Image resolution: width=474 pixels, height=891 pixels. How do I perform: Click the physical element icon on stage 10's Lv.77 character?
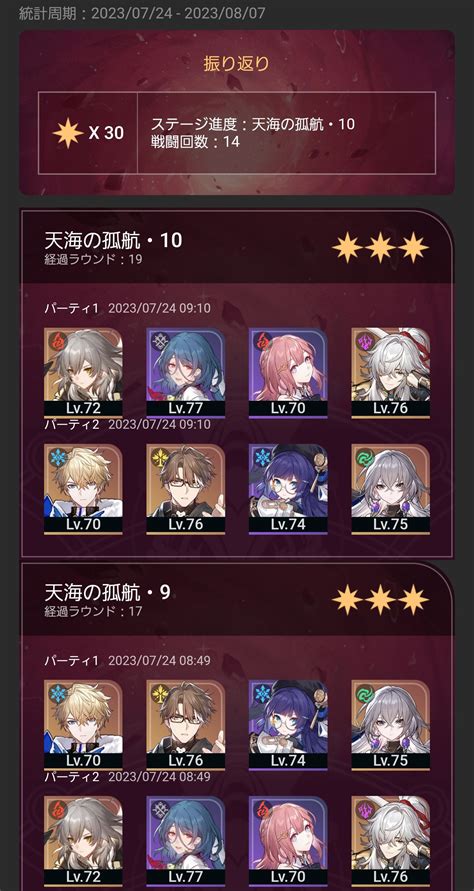(x=159, y=340)
